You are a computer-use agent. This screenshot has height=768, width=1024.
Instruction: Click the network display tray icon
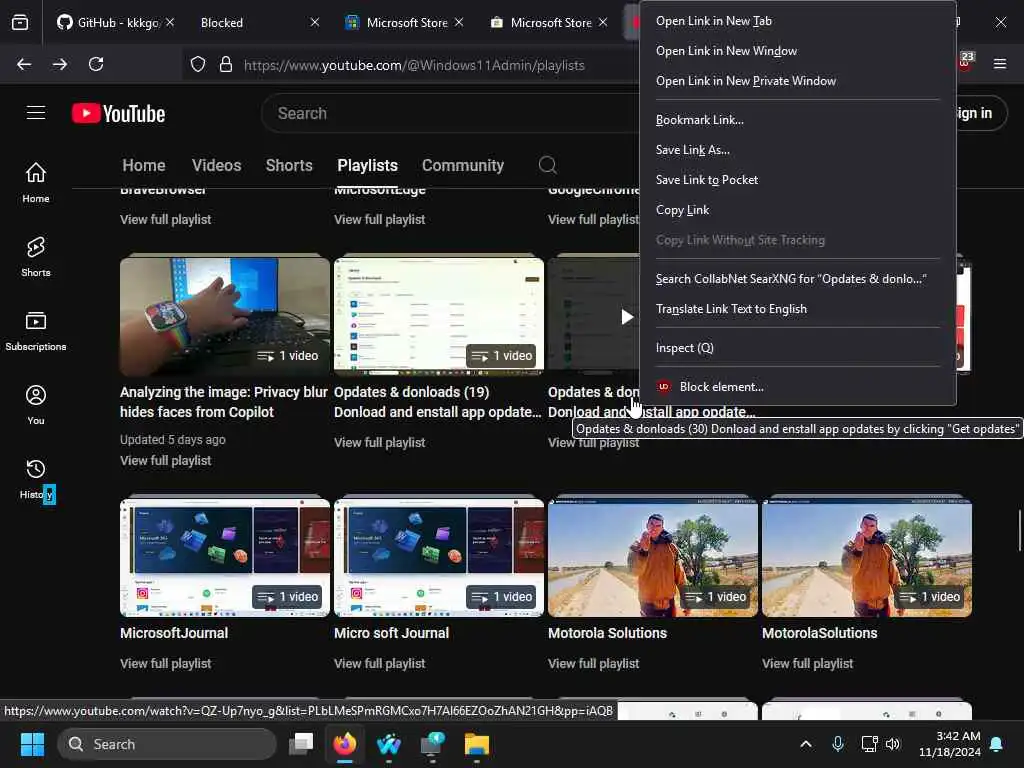(869, 744)
